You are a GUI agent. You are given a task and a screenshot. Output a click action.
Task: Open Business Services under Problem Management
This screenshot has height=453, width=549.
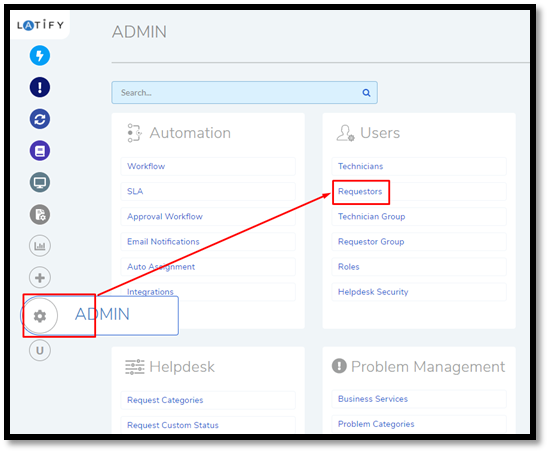pyautogui.click(x=373, y=399)
